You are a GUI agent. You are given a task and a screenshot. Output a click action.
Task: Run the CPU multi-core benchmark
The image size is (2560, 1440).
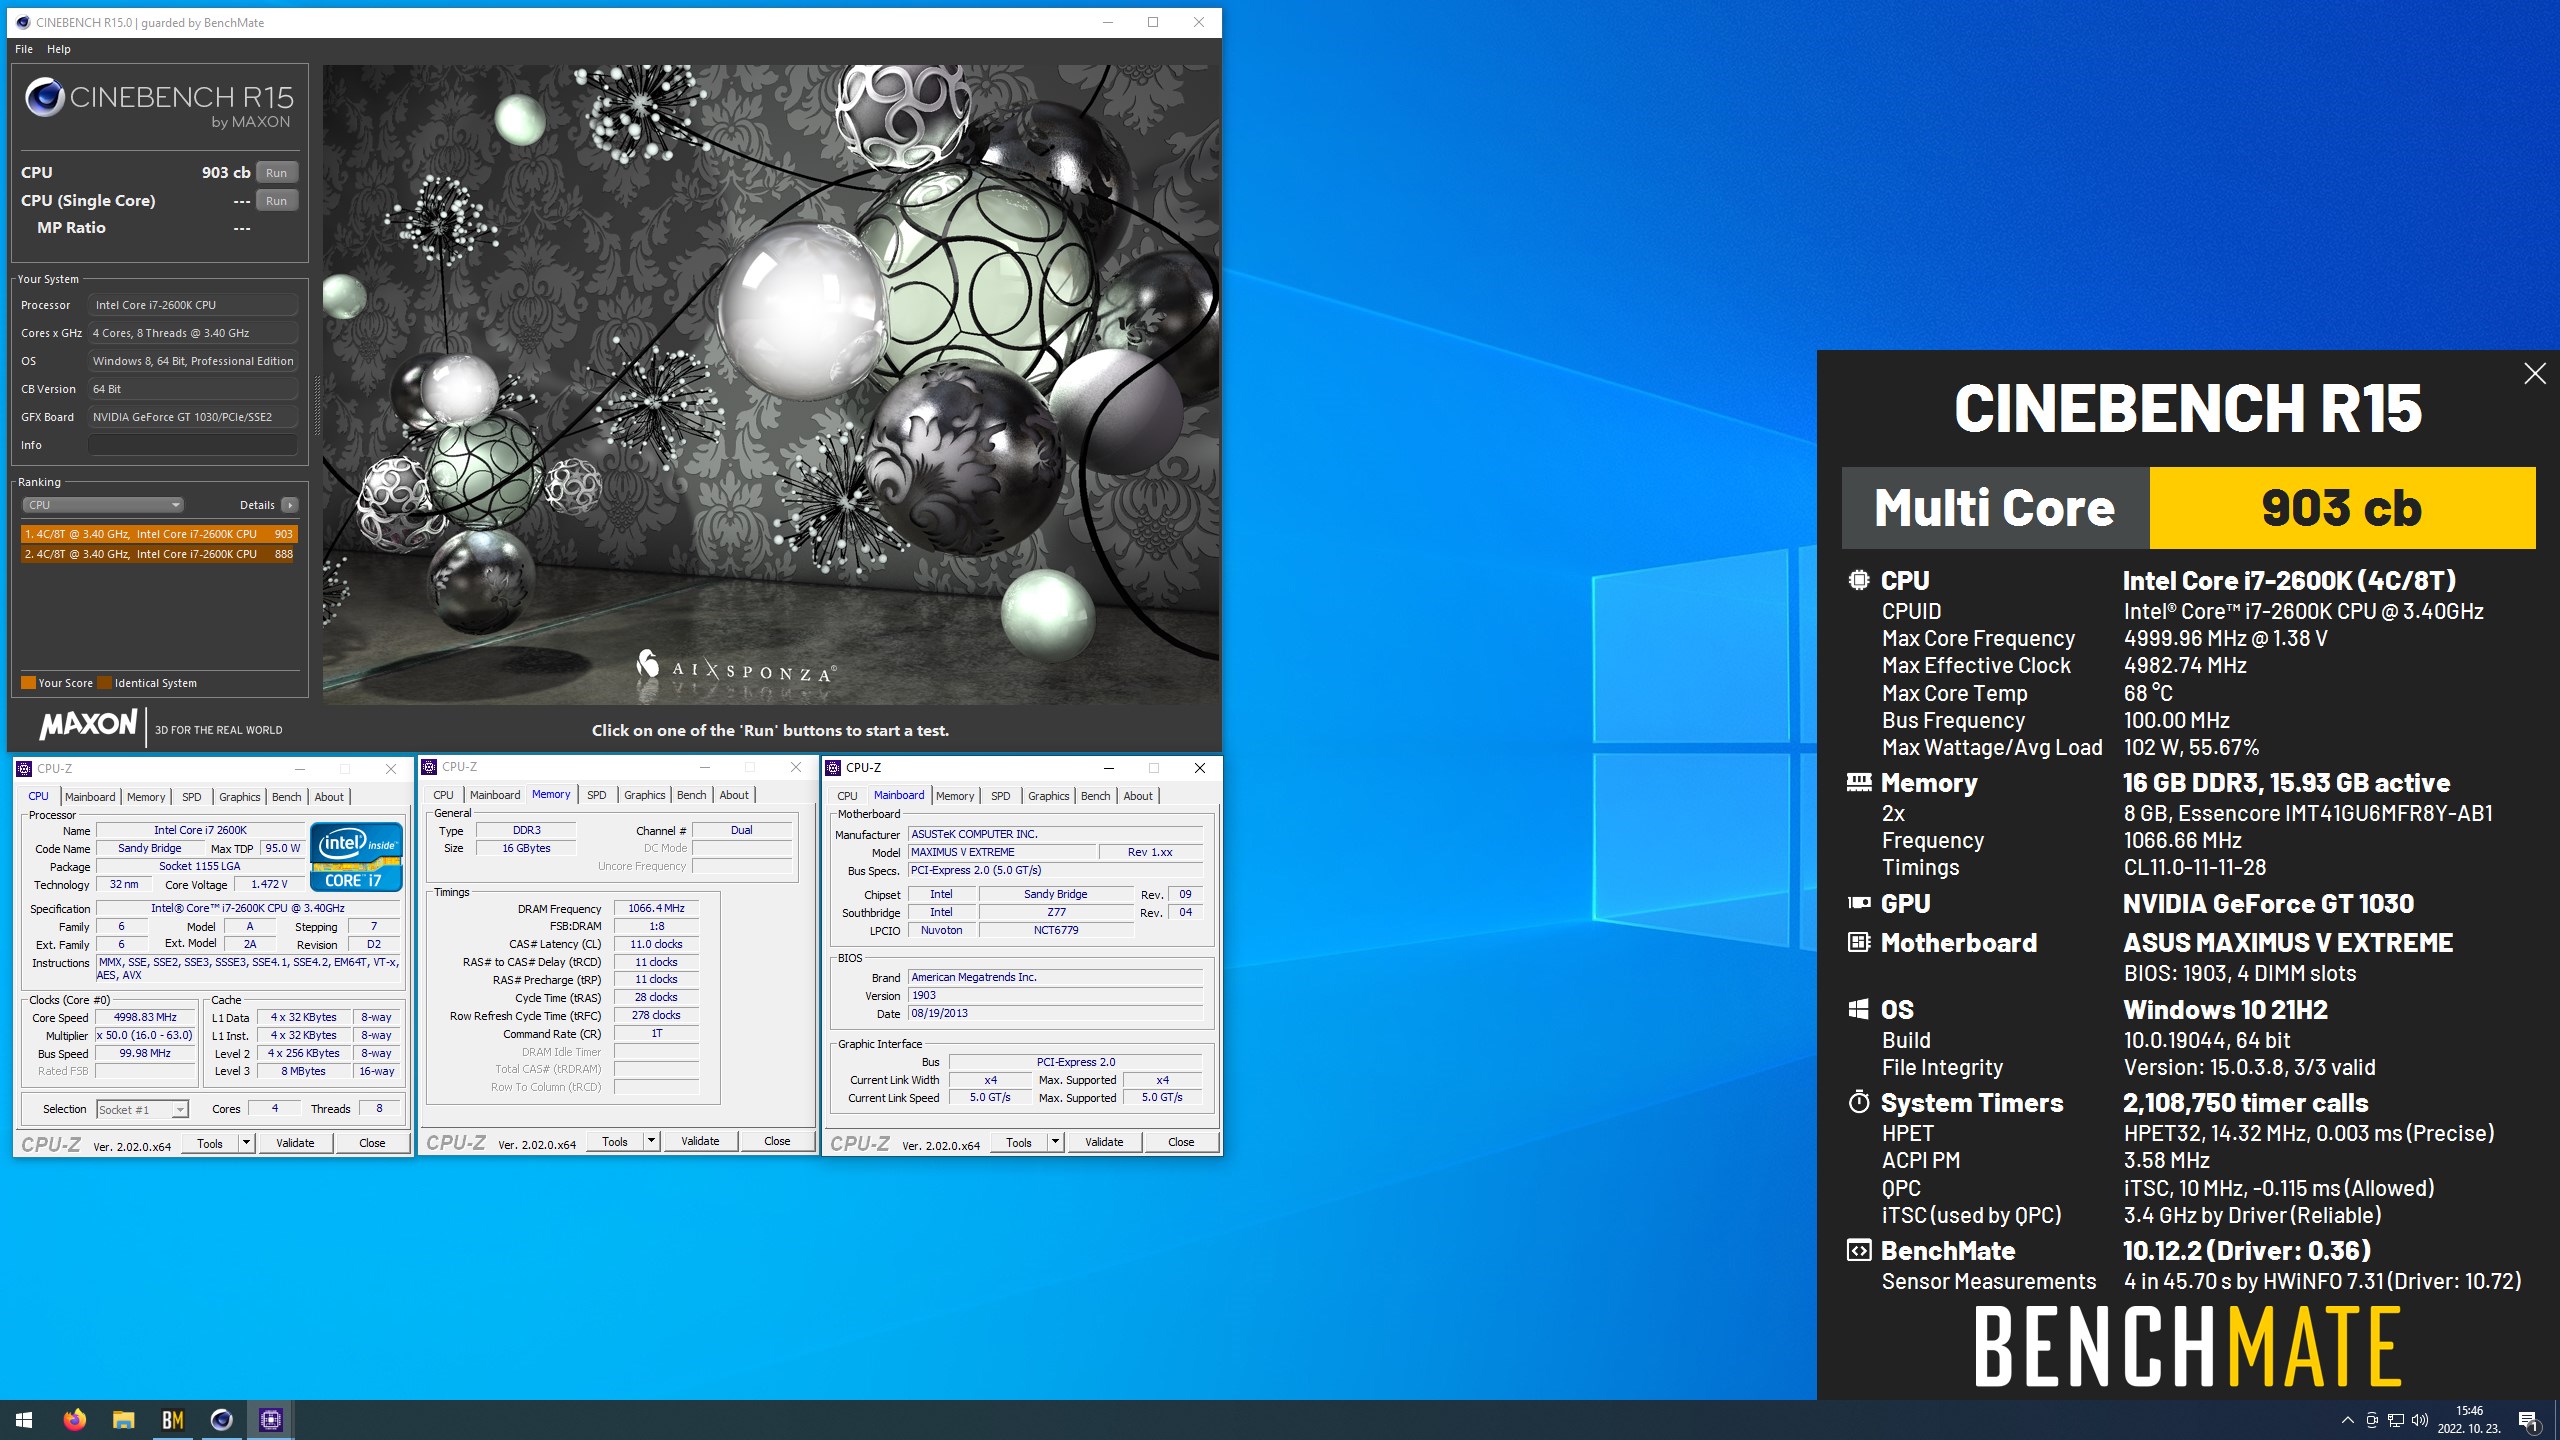click(x=276, y=172)
